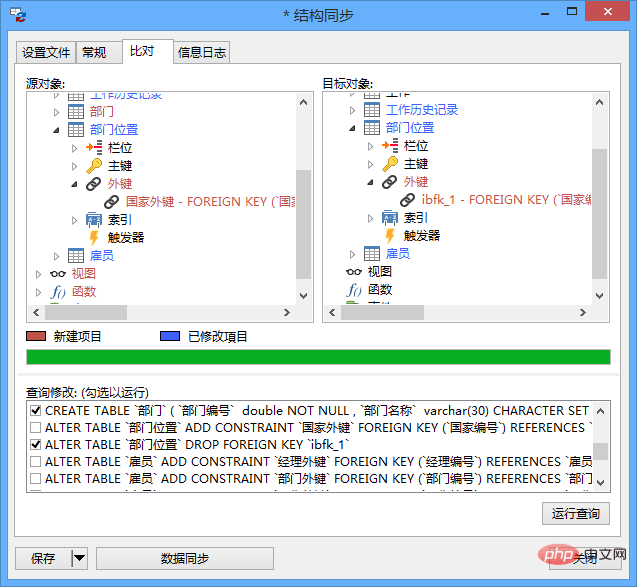637x587 pixels.
Task: Expand the target 雇员 table node
Action: tap(352, 254)
